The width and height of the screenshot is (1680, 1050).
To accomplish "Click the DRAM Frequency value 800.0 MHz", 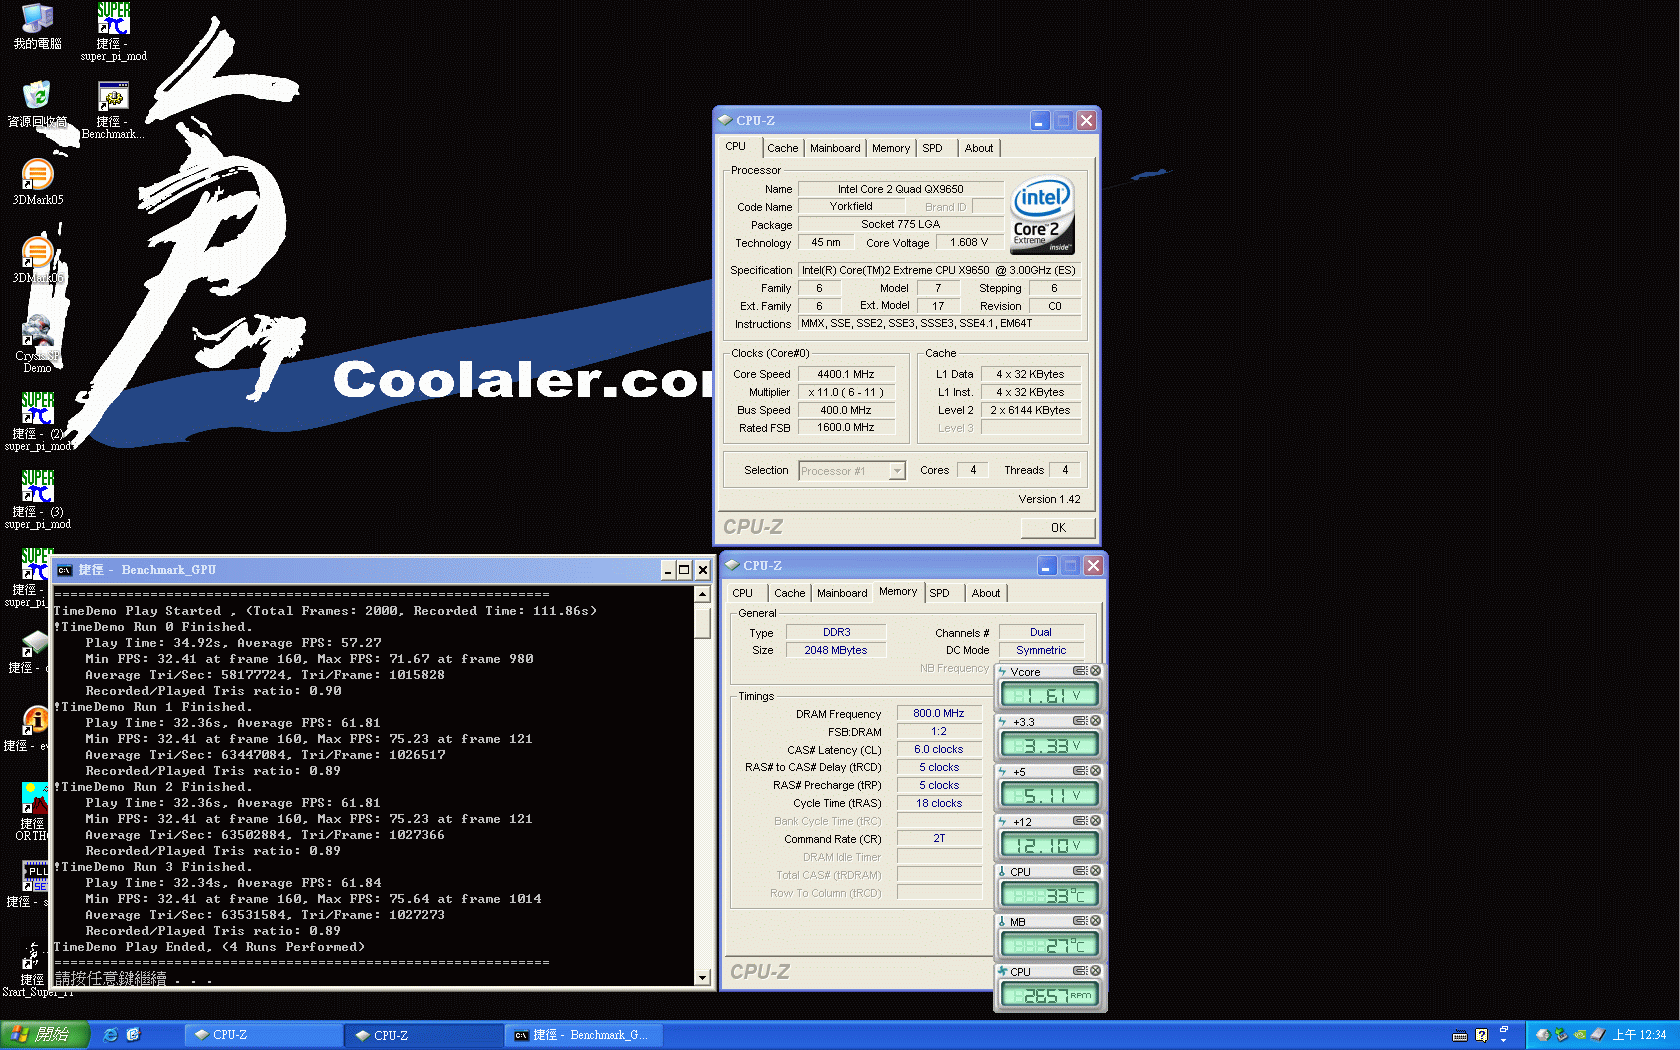I will point(939,713).
